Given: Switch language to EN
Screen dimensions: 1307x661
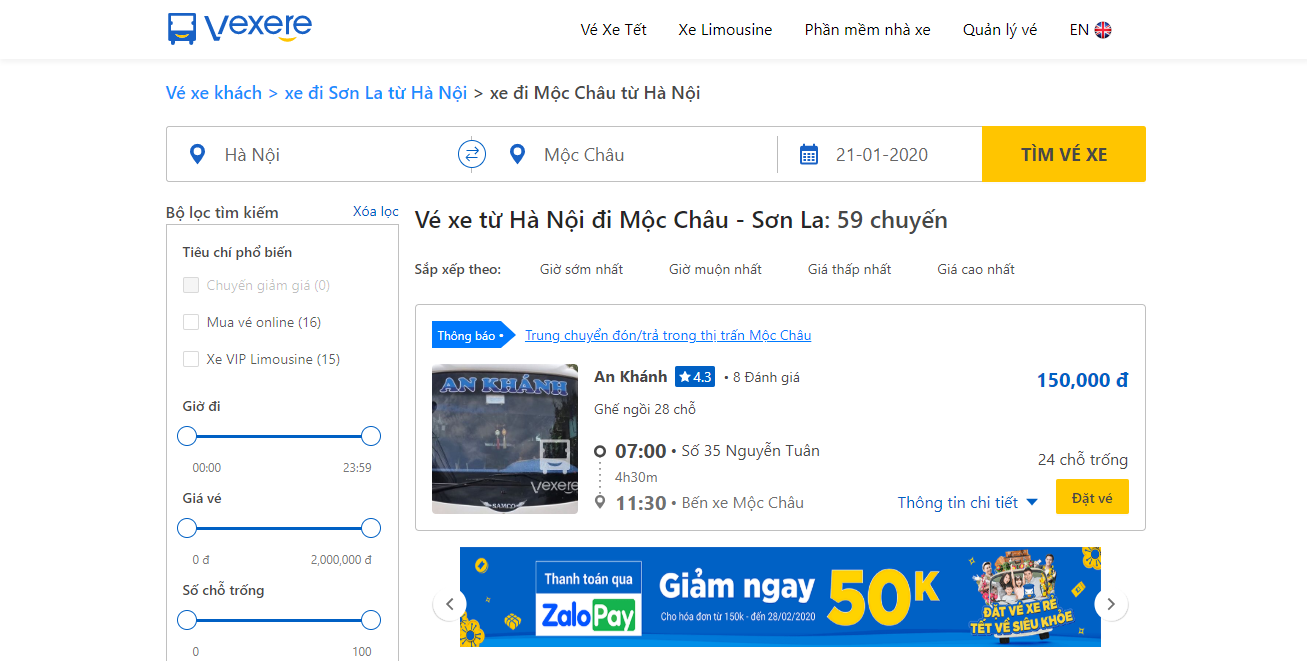Looking at the screenshot, I should point(1079,30).
